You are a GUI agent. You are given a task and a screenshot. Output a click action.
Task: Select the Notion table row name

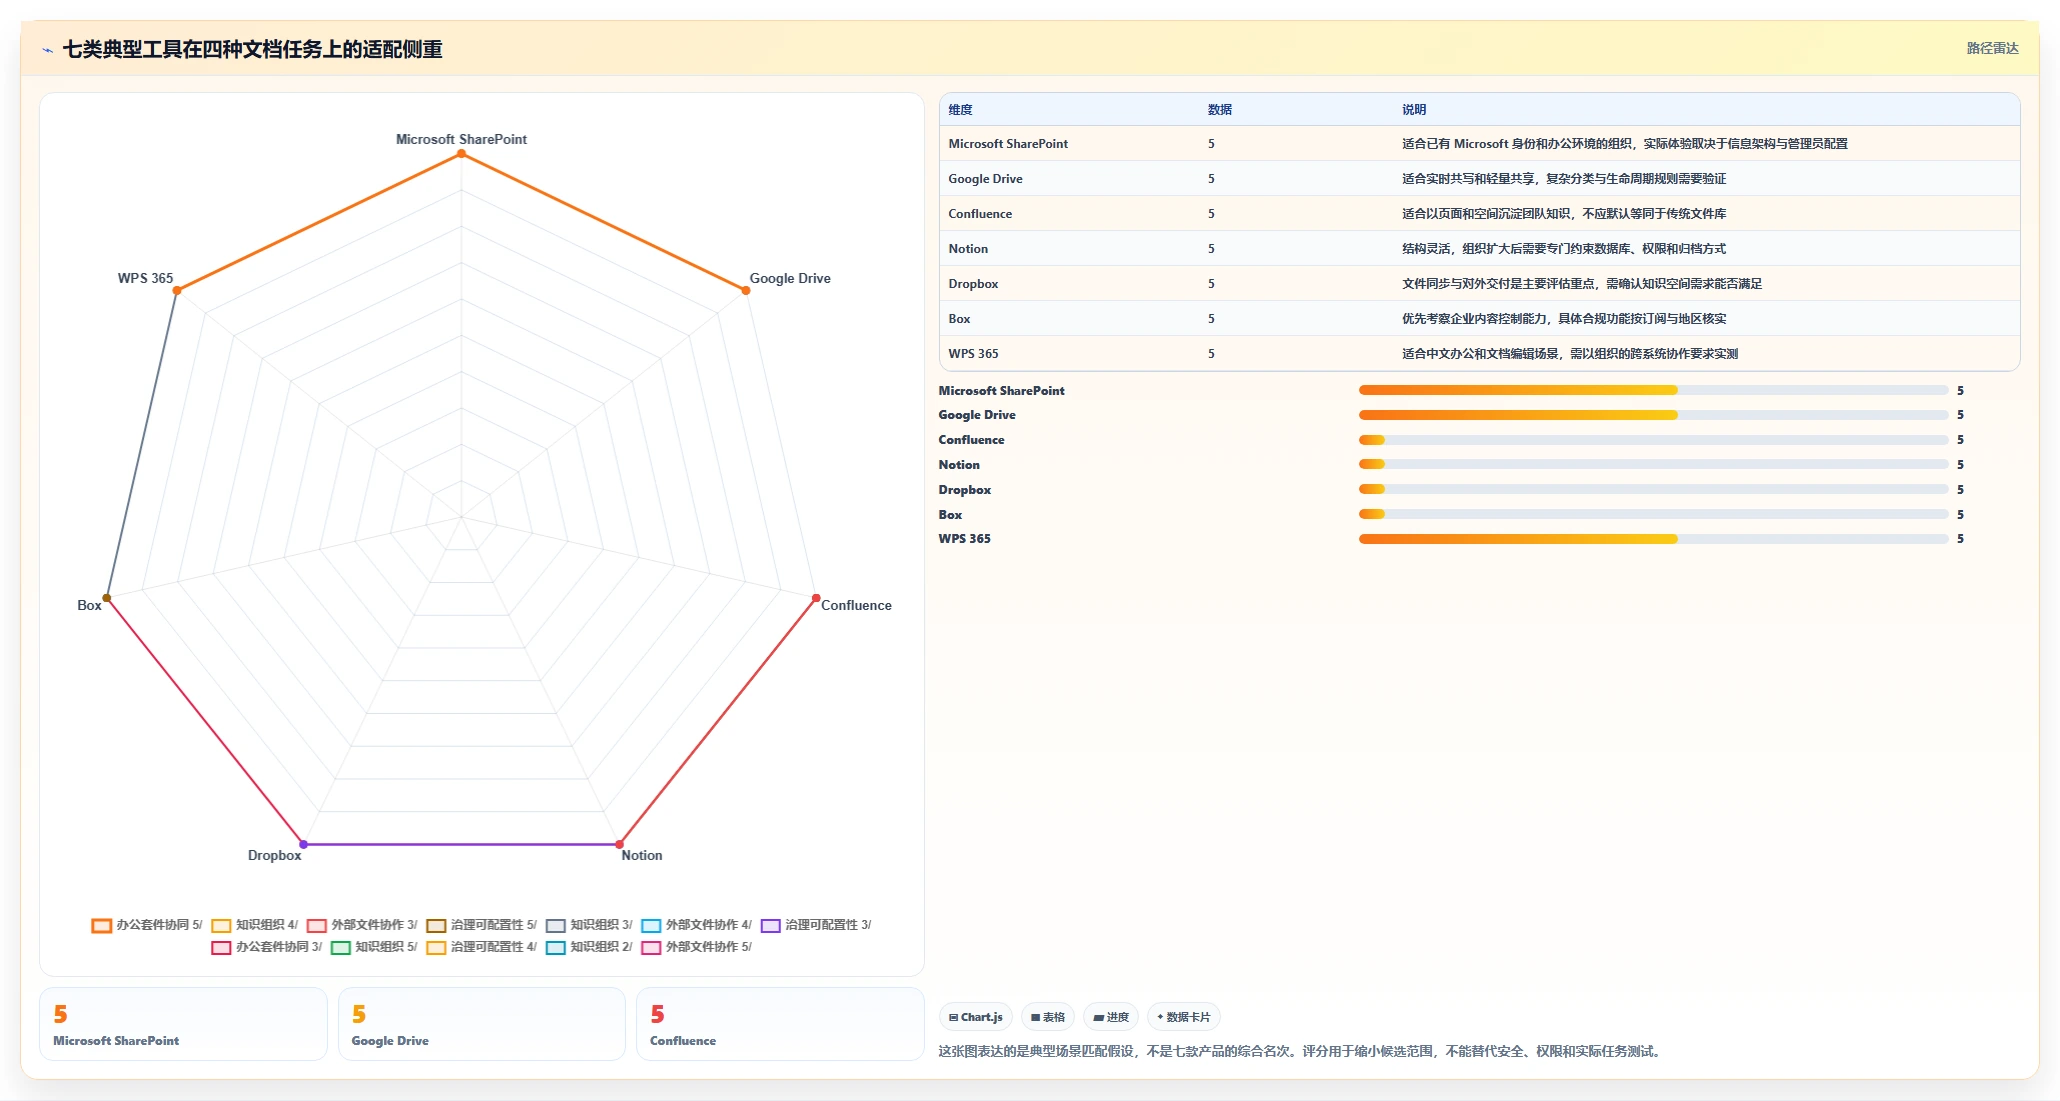(x=968, y=249)
